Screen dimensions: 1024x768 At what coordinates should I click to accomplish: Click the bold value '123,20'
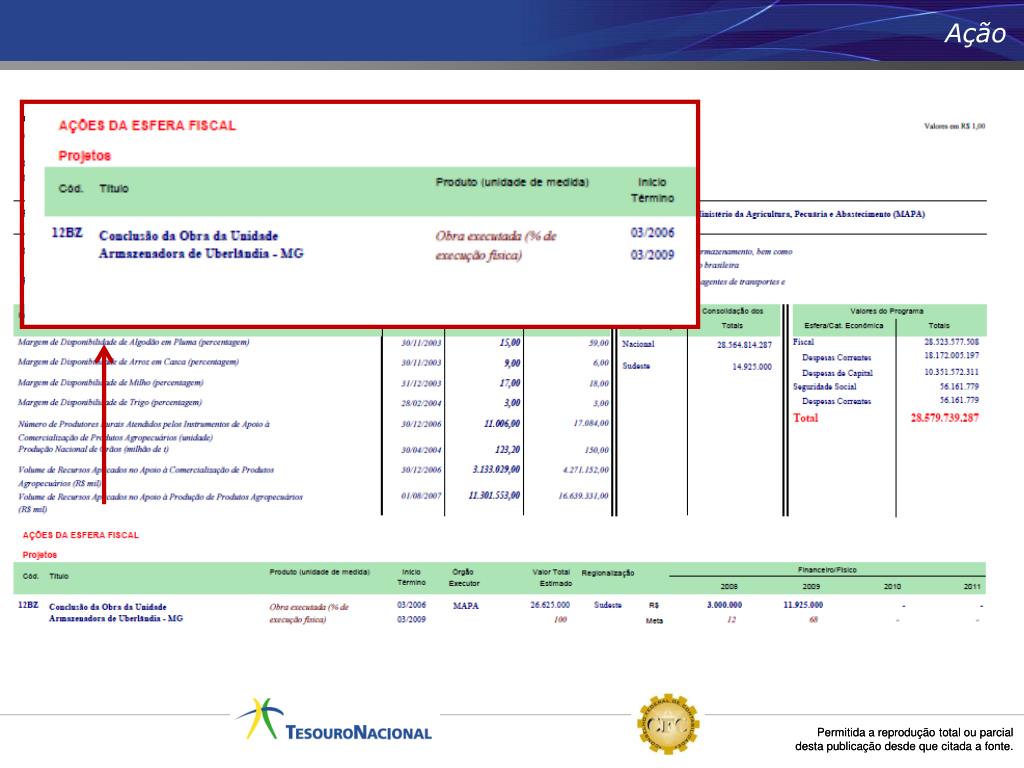508,449
